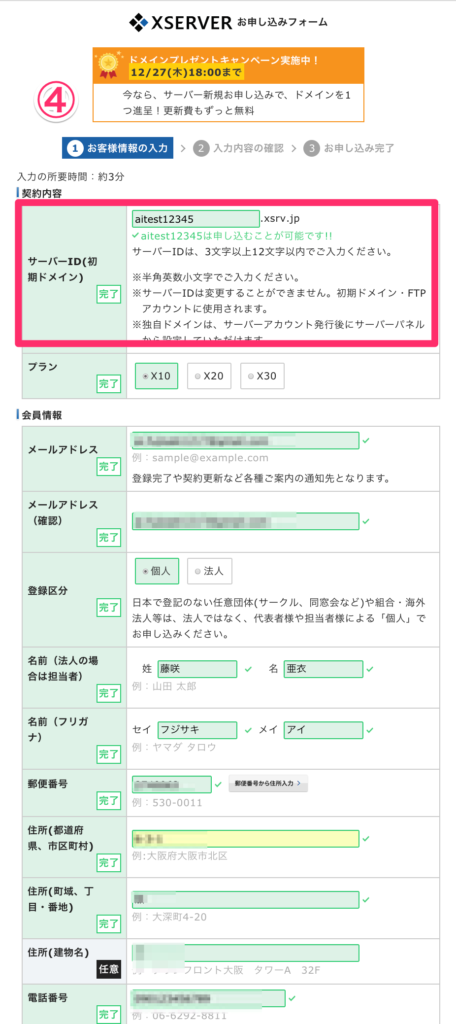Screen dimensions: 456x1024
Task: Click the yellow prefecture address field
Action: (x=245, y=838)
